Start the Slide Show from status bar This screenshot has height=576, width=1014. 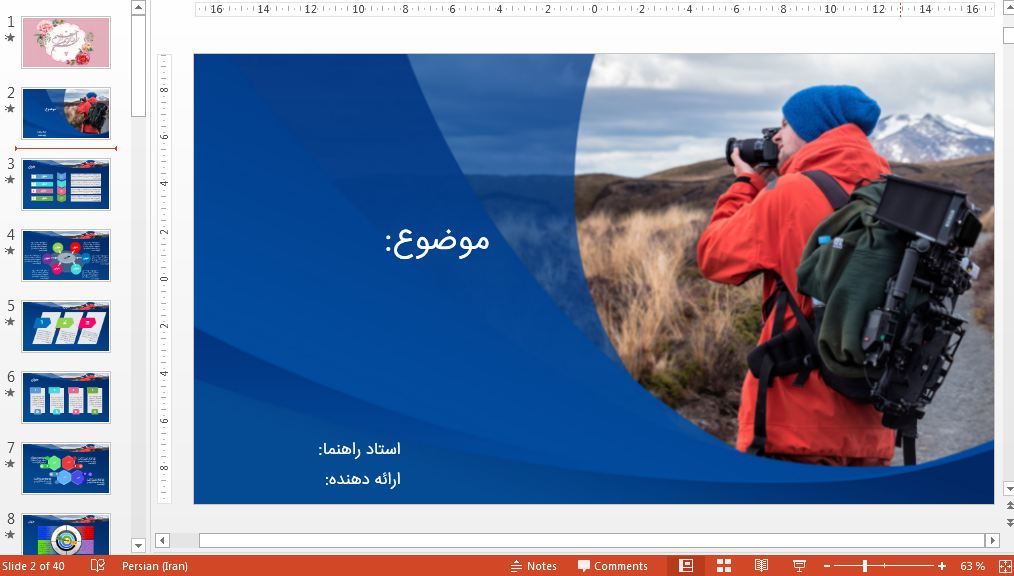[799, 566]
